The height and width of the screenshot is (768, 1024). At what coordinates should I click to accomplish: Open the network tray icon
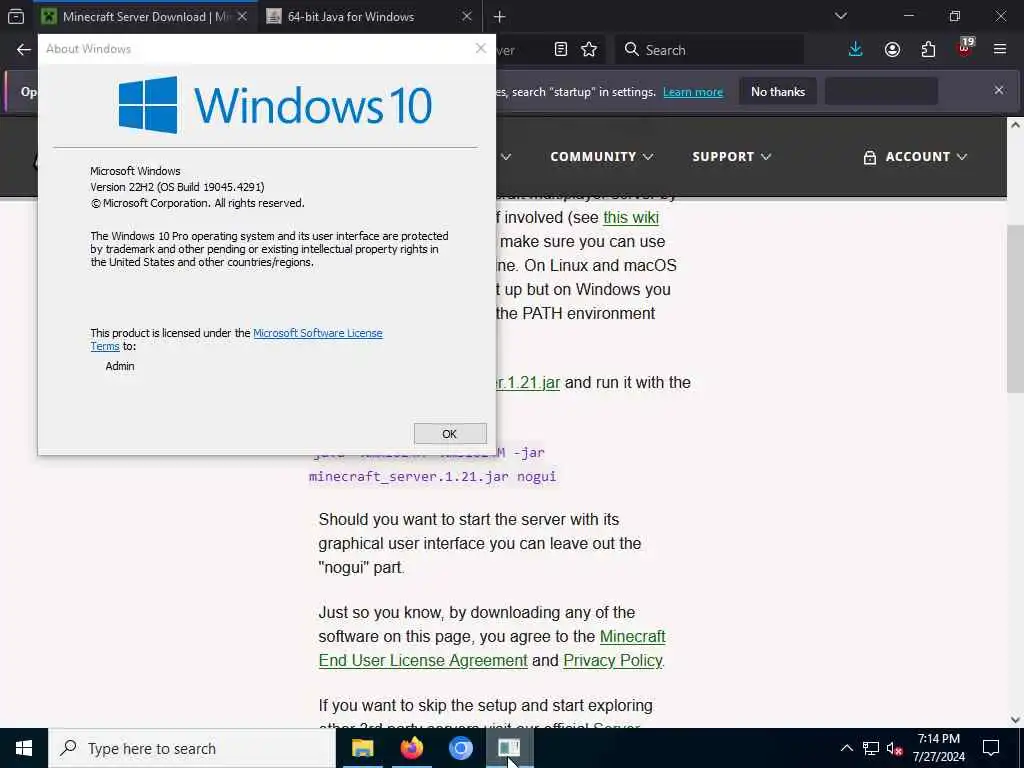coord(871,748)
